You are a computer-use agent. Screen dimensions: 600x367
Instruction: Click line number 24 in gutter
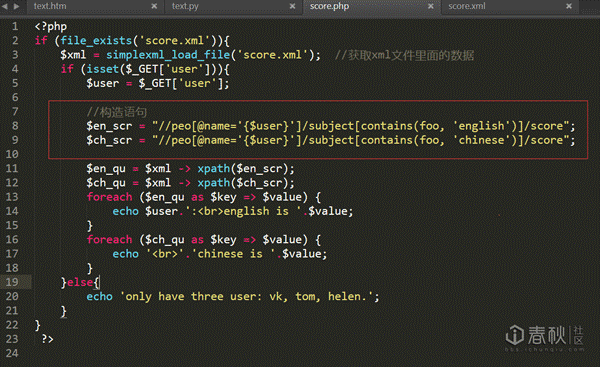12,353
